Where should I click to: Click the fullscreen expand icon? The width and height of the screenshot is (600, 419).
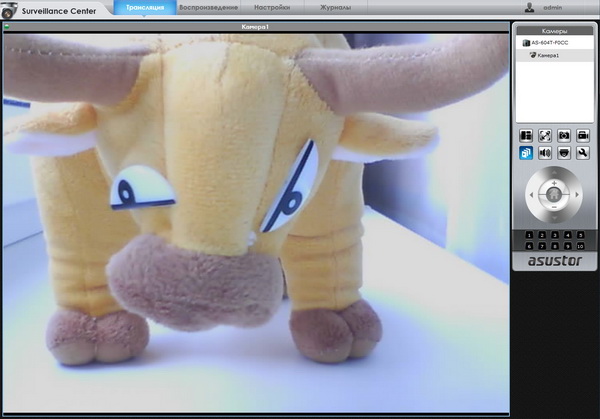545,135
